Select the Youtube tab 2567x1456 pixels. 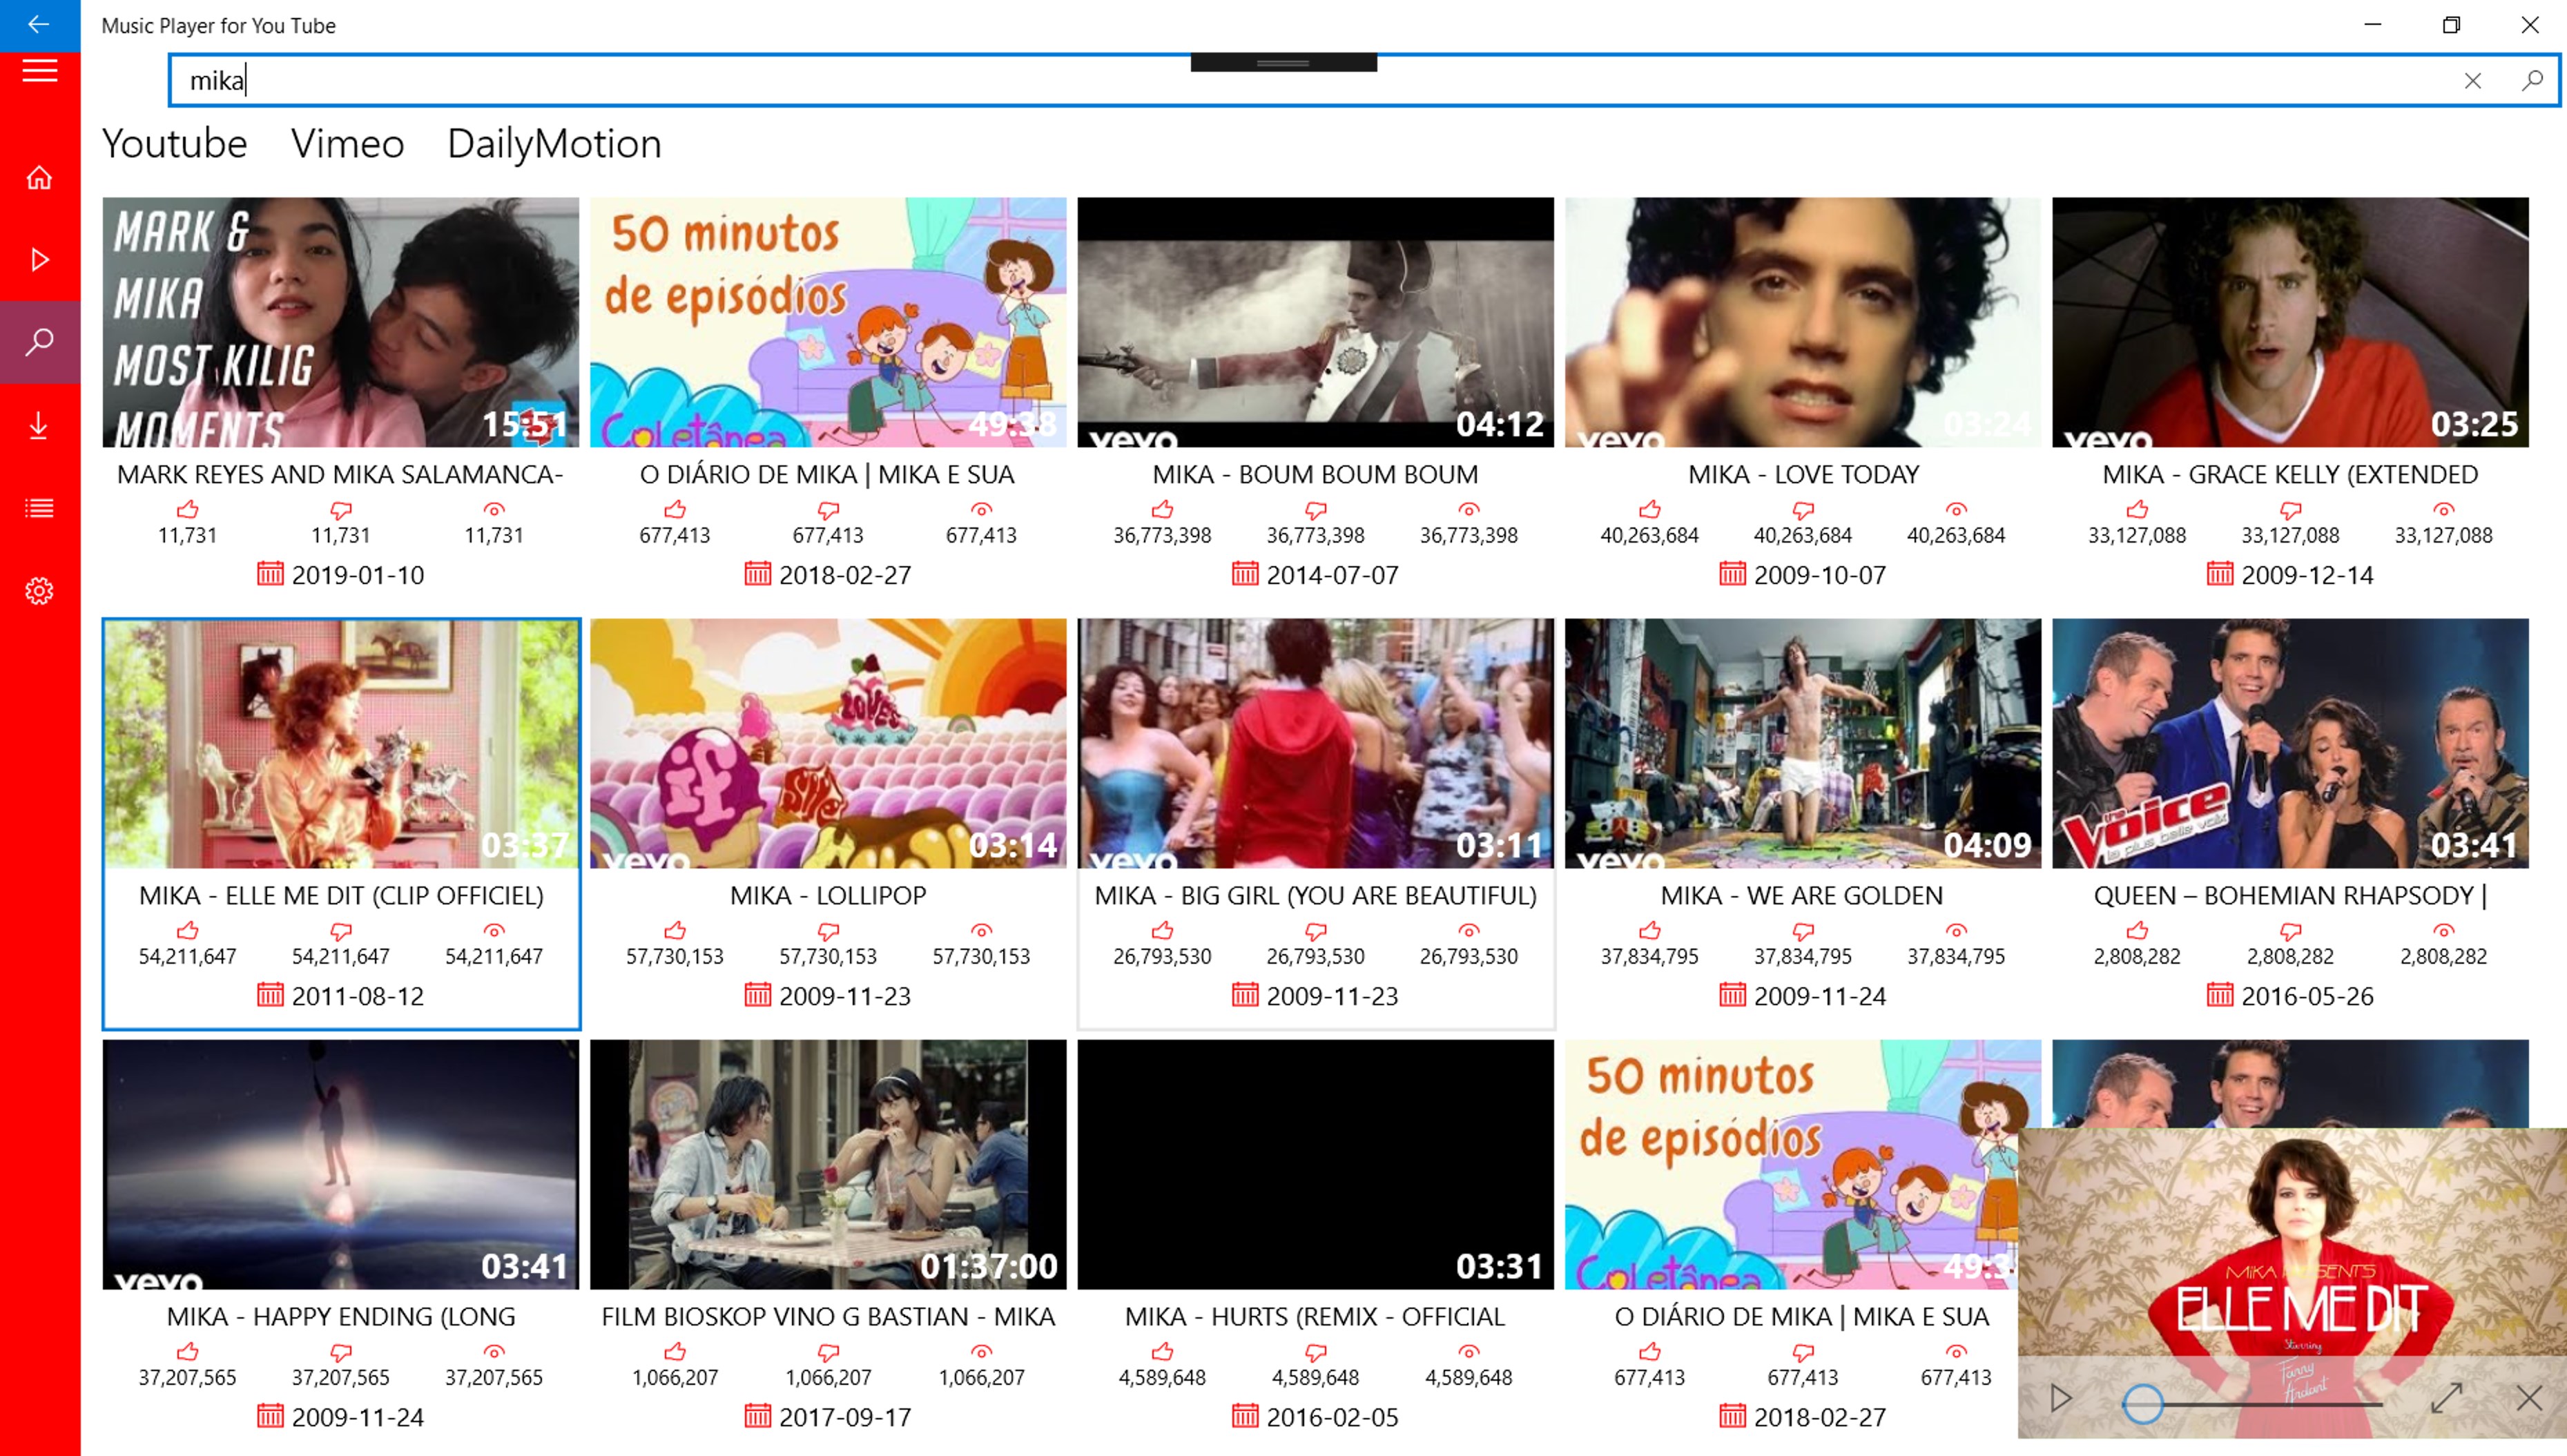(x=174, y=144)
